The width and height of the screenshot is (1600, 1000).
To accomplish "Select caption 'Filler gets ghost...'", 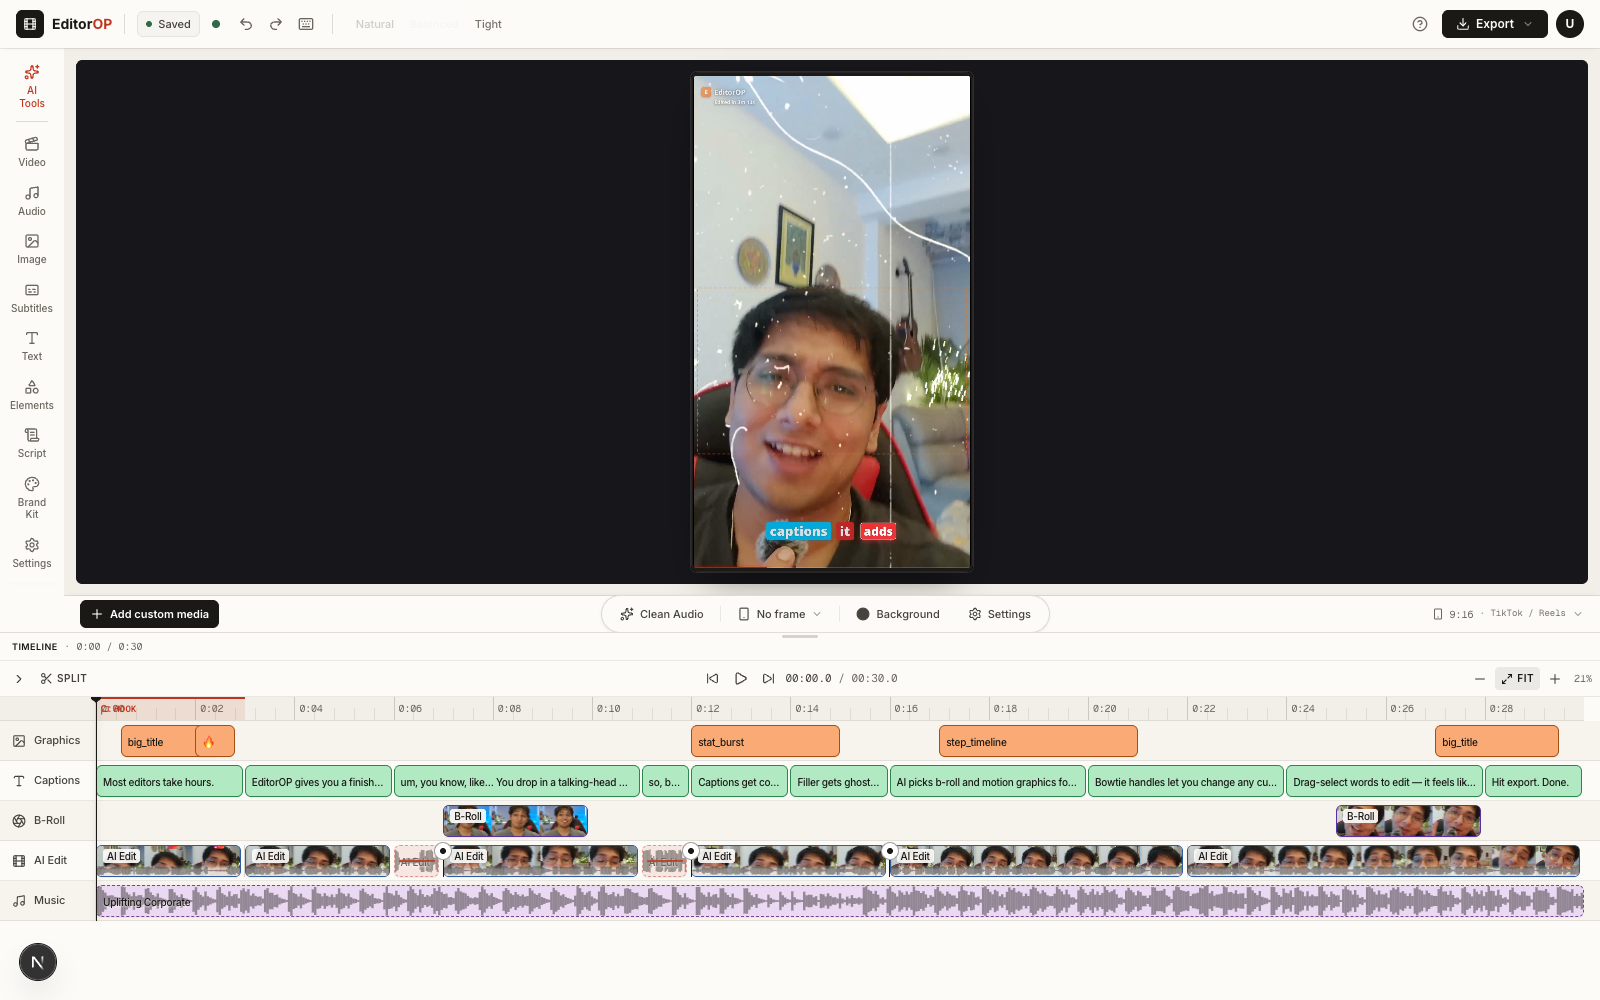I will 839,781.
